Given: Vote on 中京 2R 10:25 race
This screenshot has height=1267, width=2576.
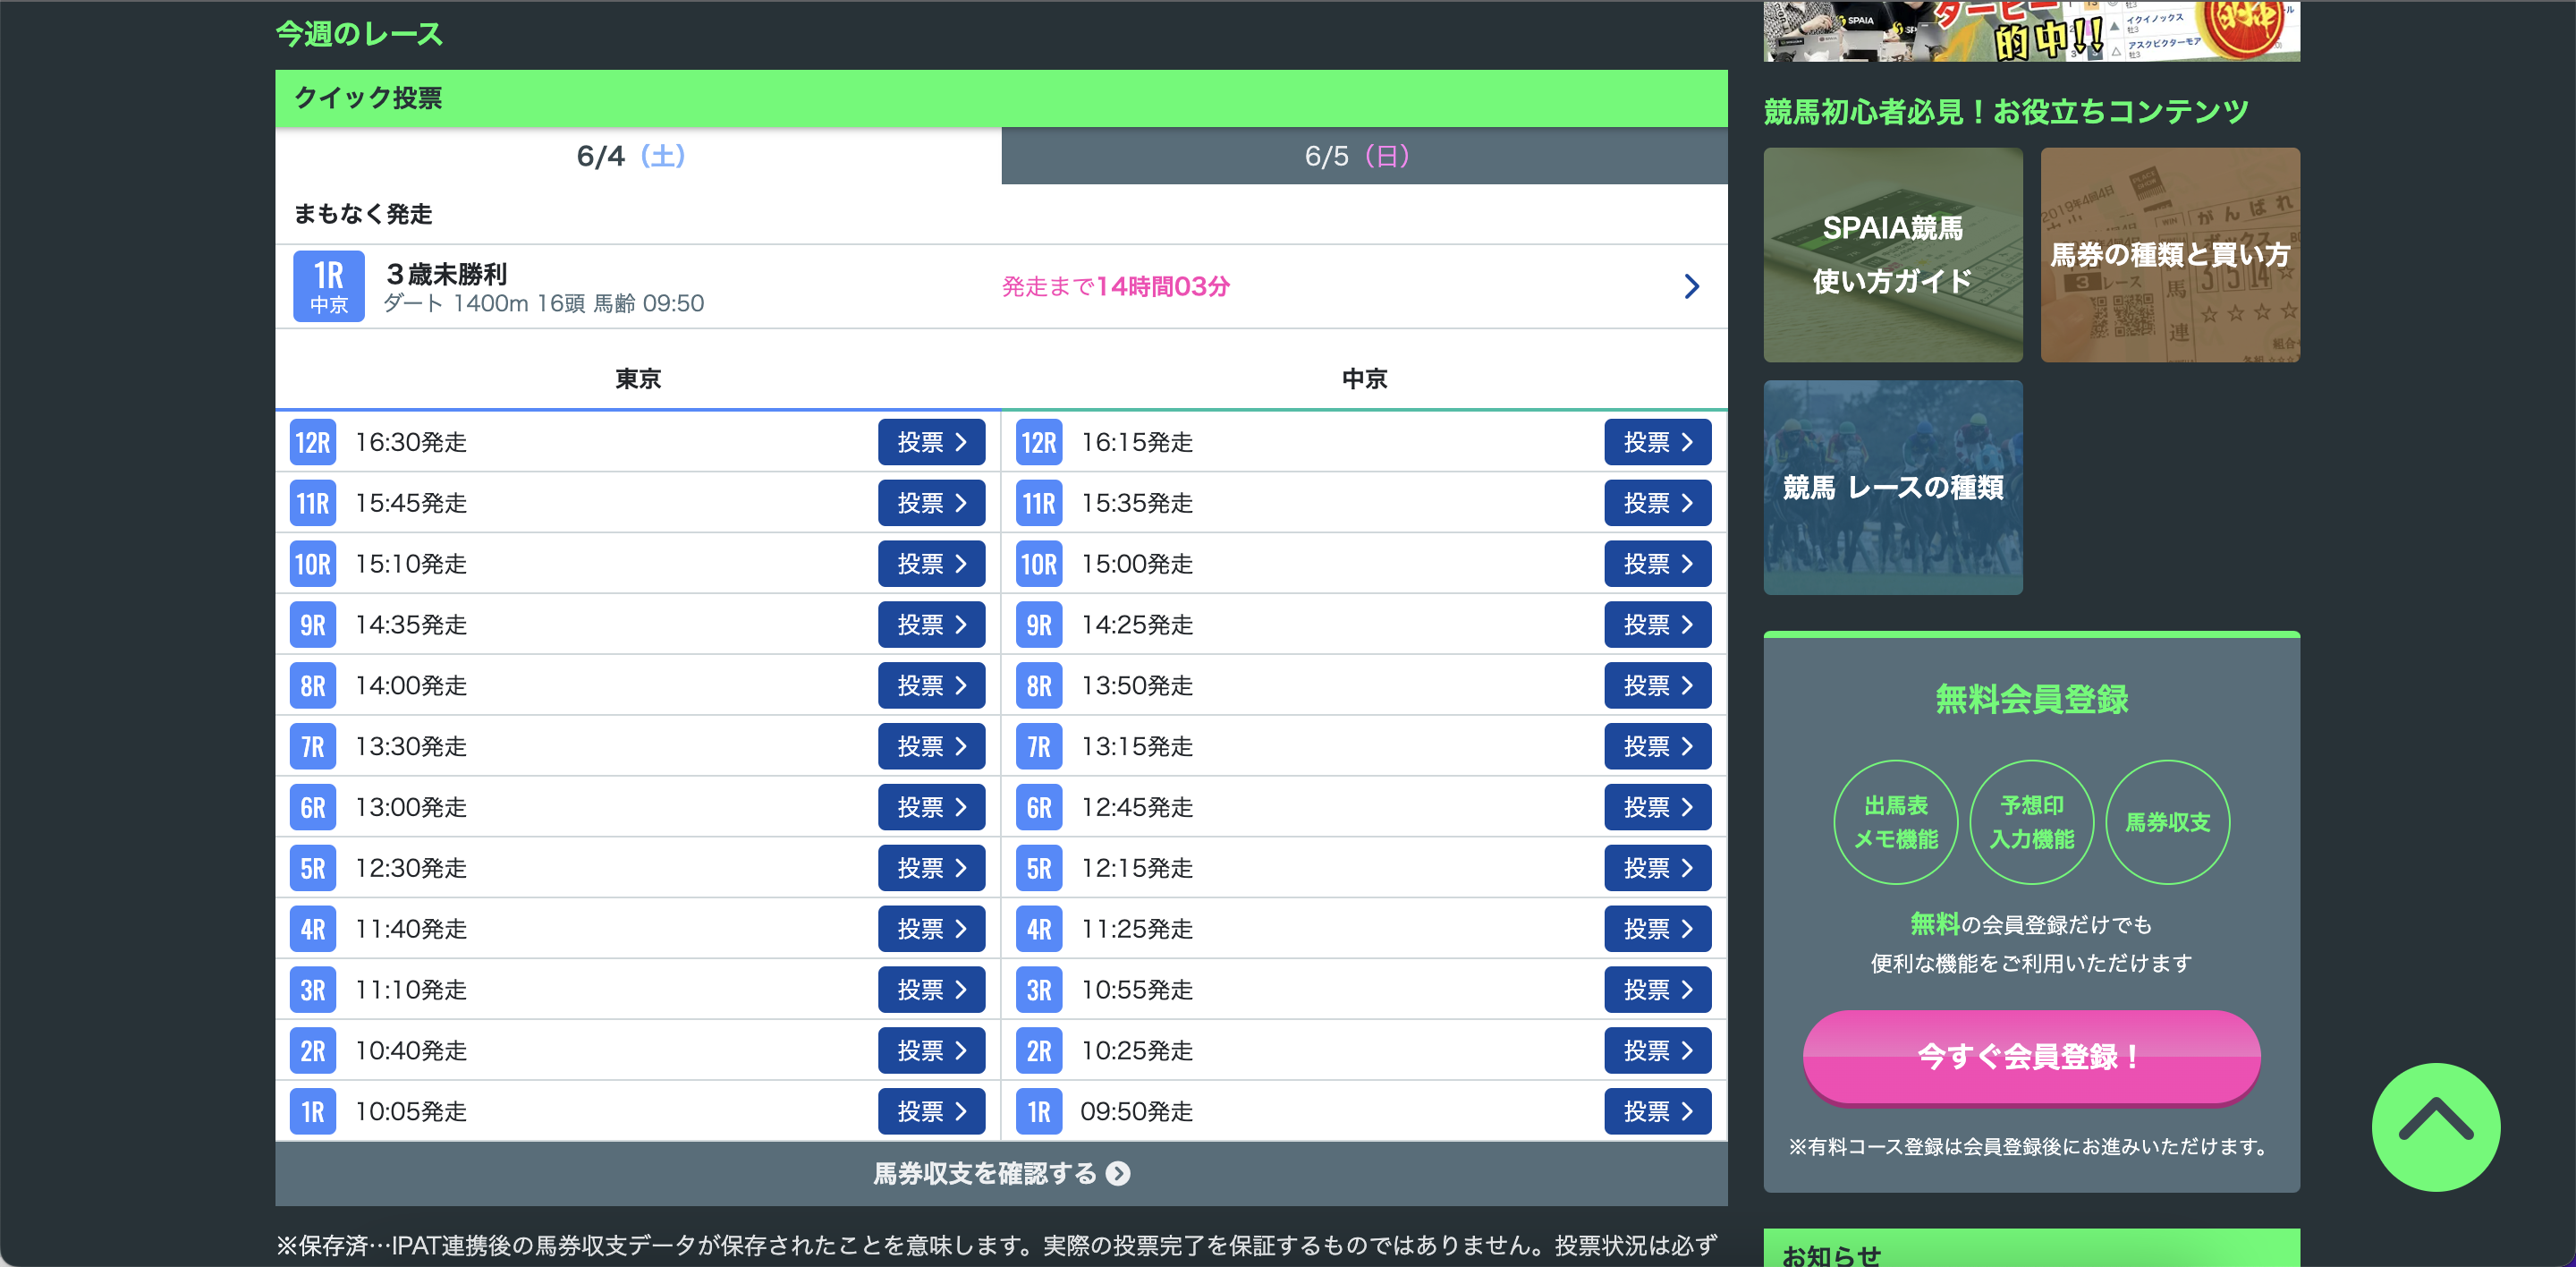Looking at the screenshot, I should point(1658,1051).
